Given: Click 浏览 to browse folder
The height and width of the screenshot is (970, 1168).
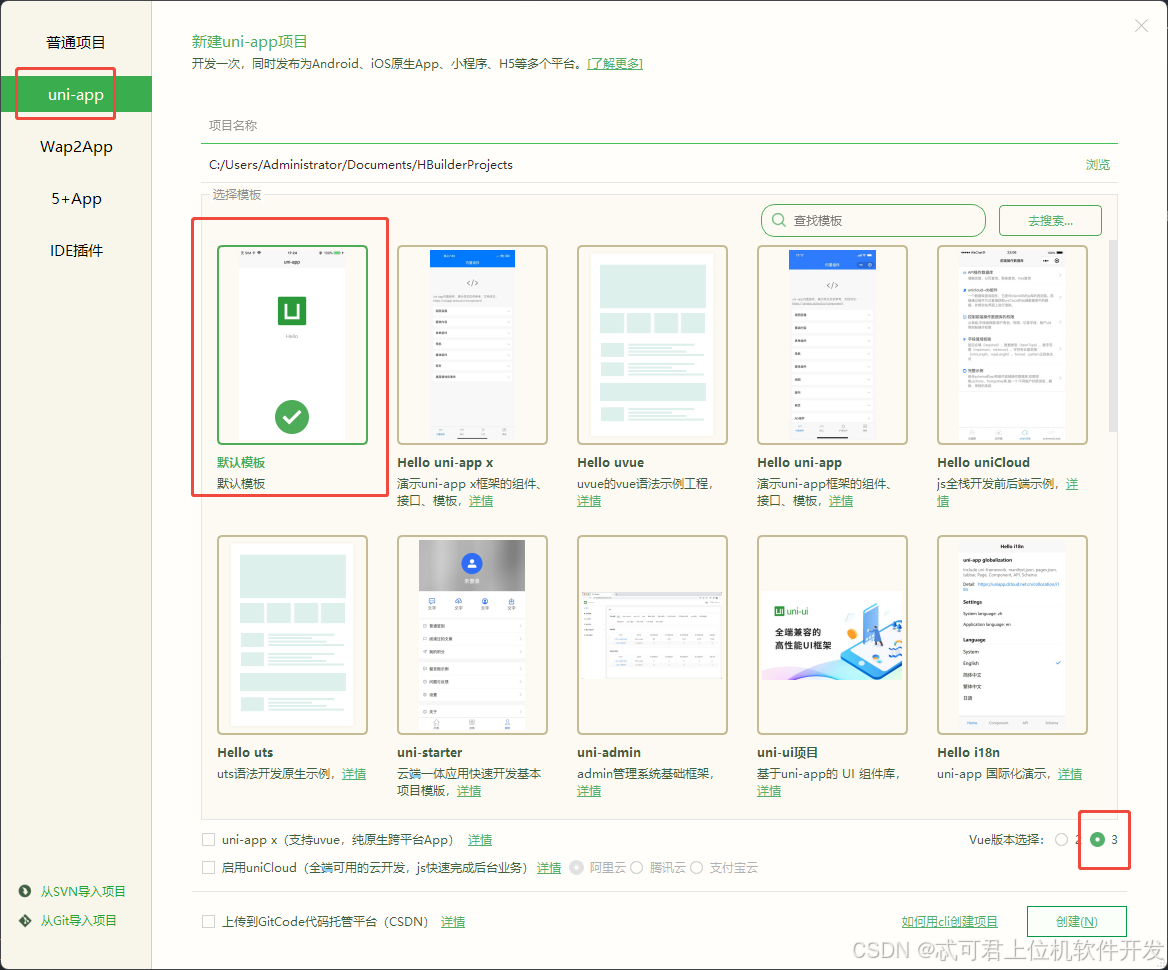Looking at the screenshot, I should pos(1097,165).
